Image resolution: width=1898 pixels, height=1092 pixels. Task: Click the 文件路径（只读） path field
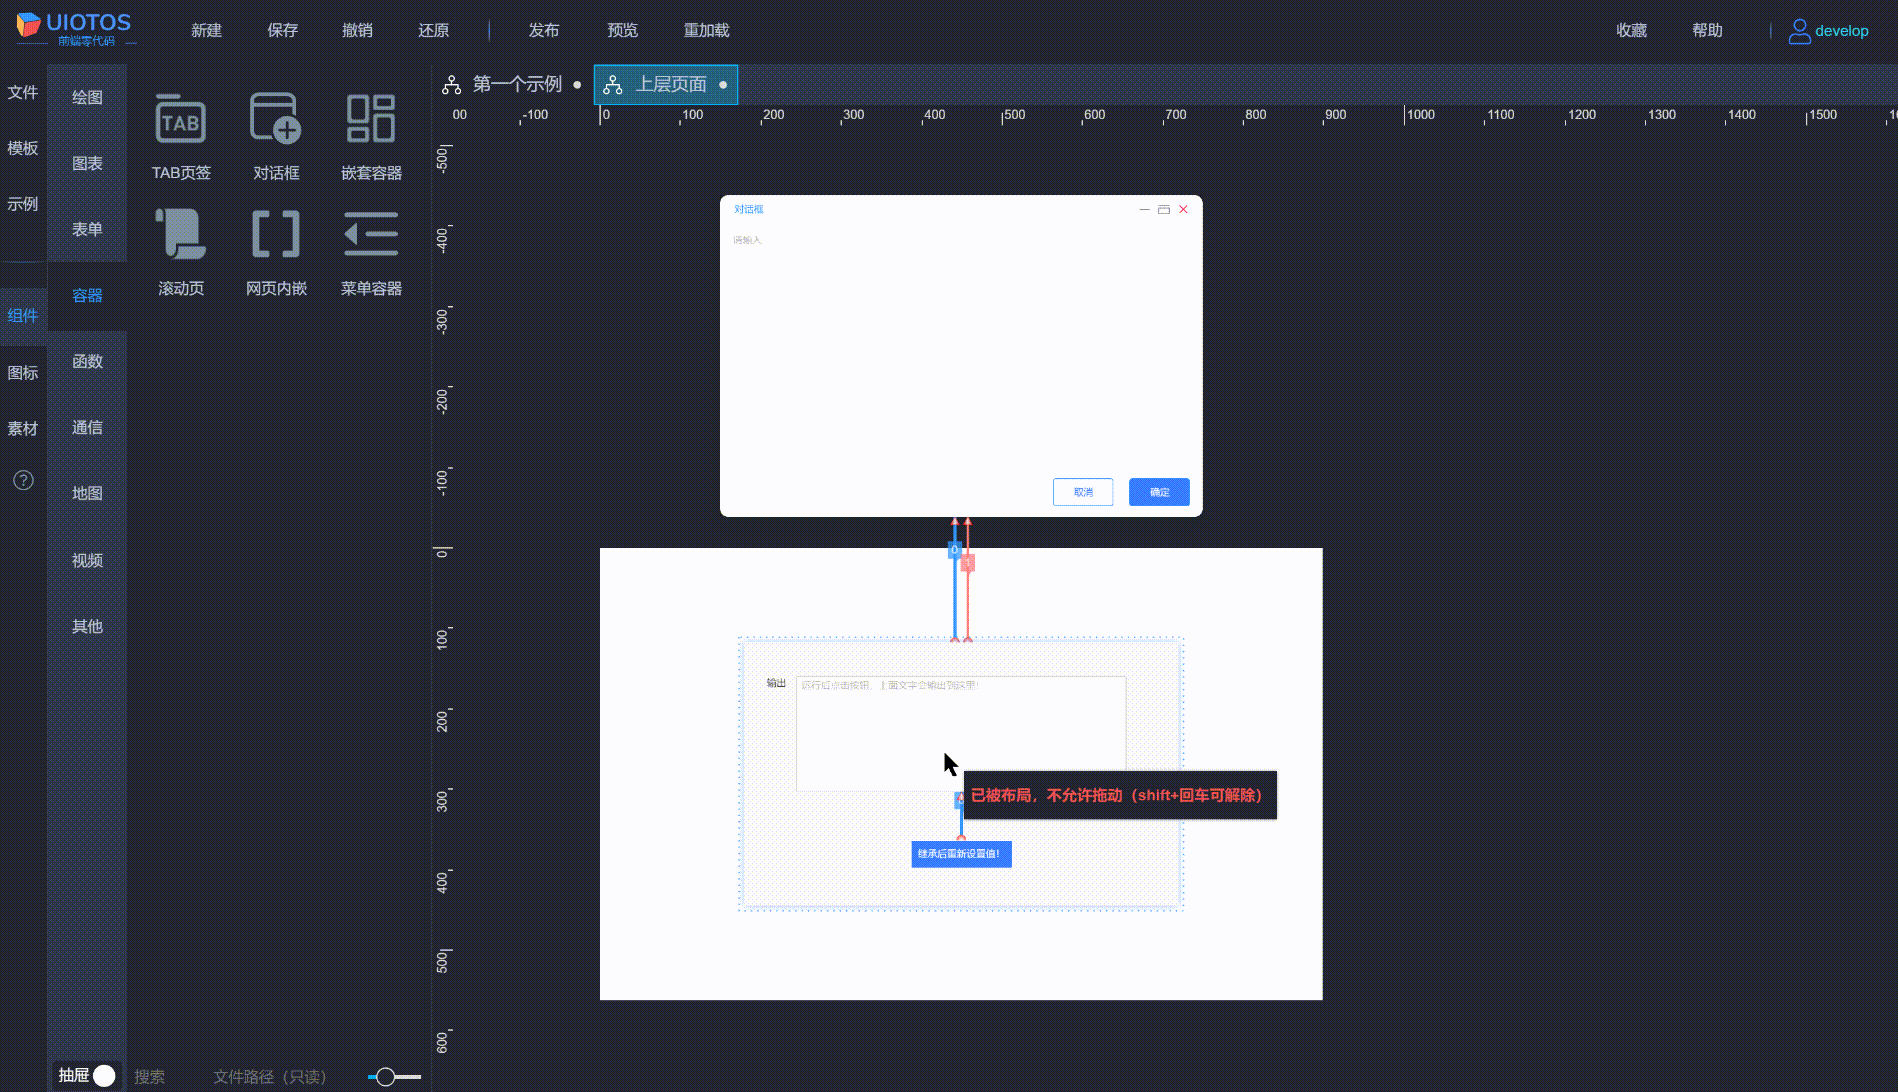tap(270, 1077)
